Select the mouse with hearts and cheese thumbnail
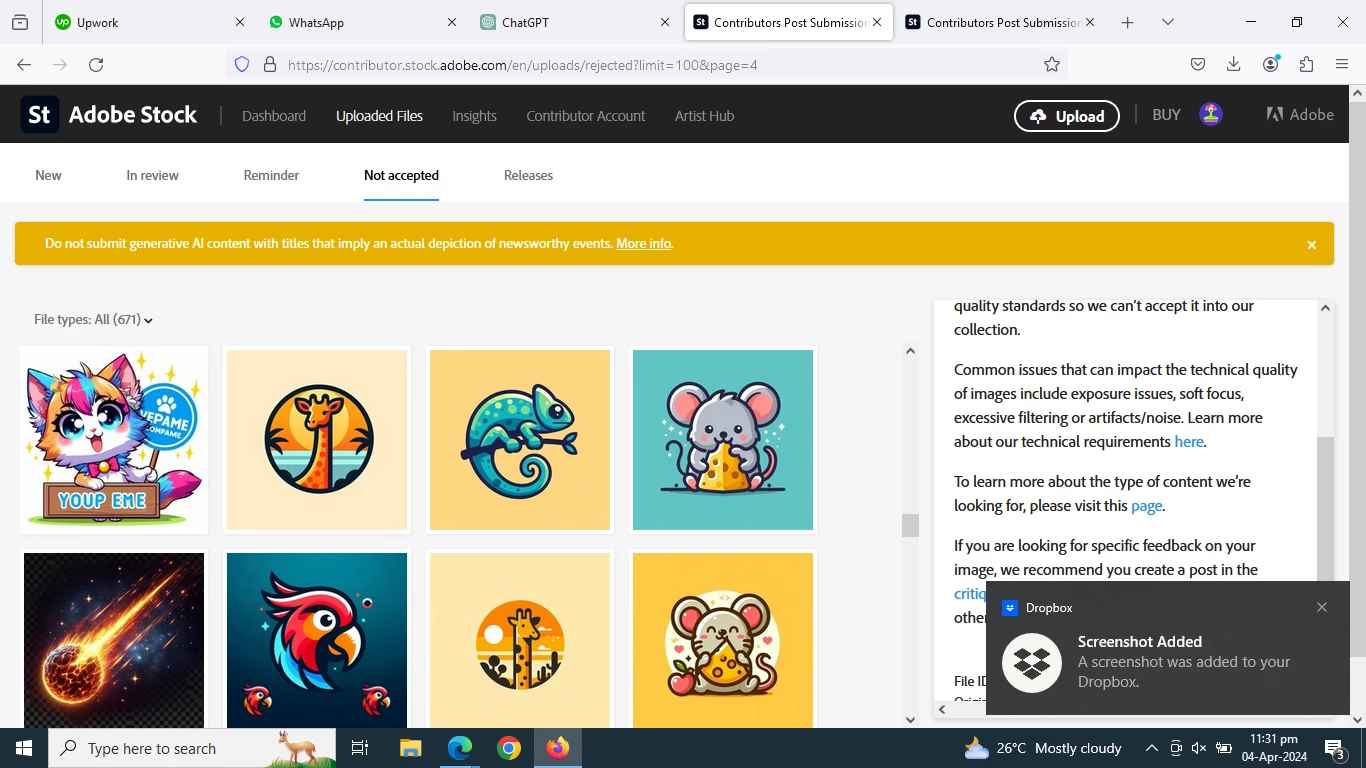1366x768 pixels. (723, 640)
